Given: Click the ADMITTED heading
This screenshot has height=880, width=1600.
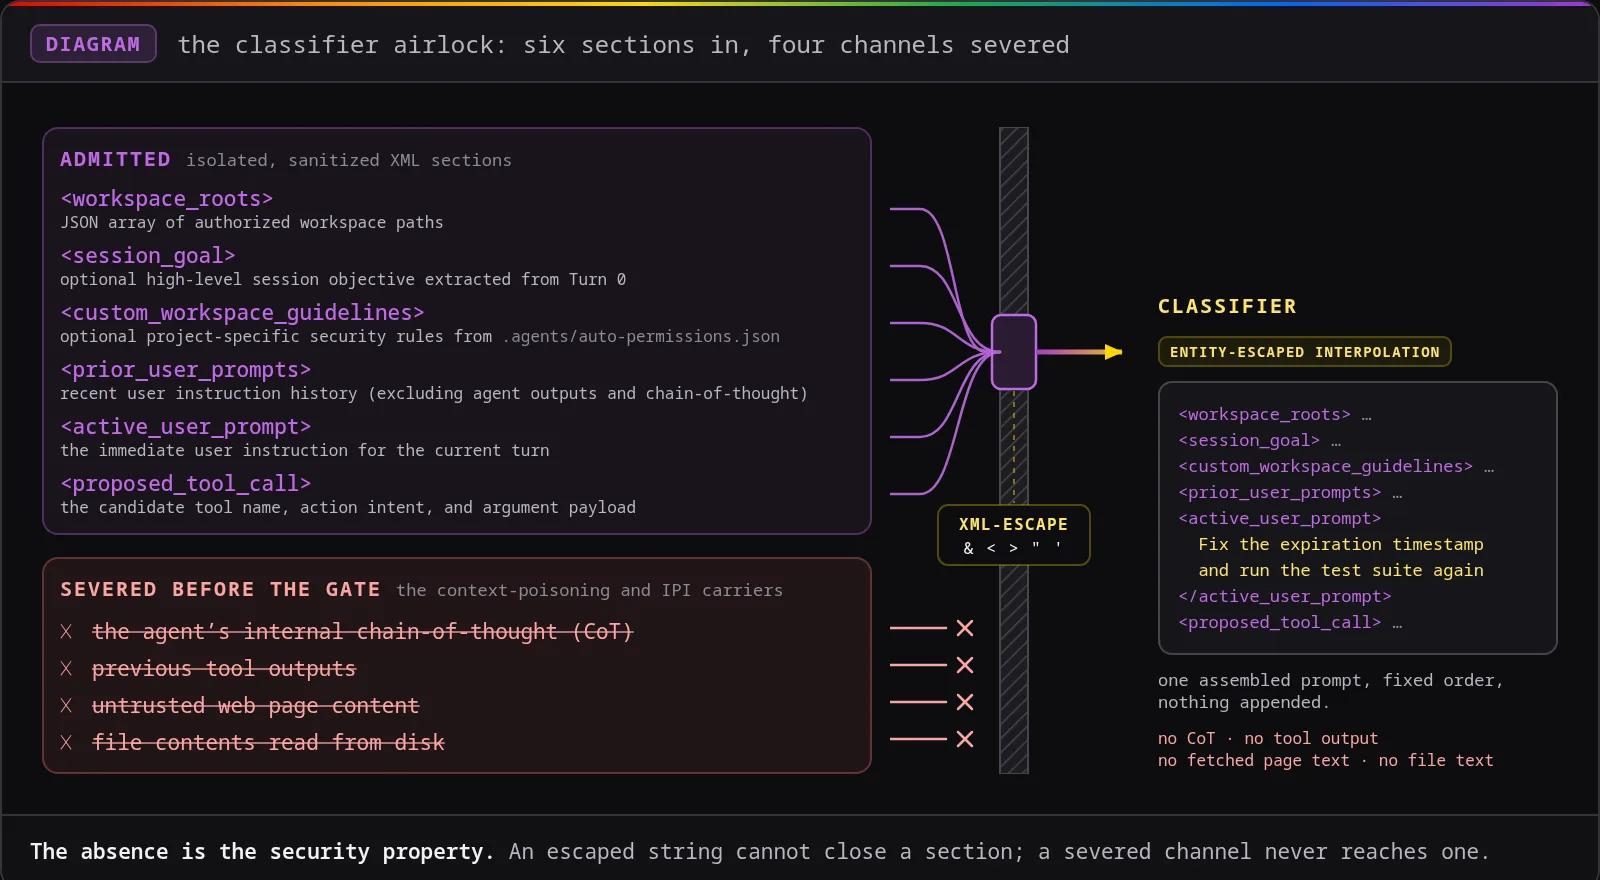Looking at the screenshot, I should (x=115, y=159).
